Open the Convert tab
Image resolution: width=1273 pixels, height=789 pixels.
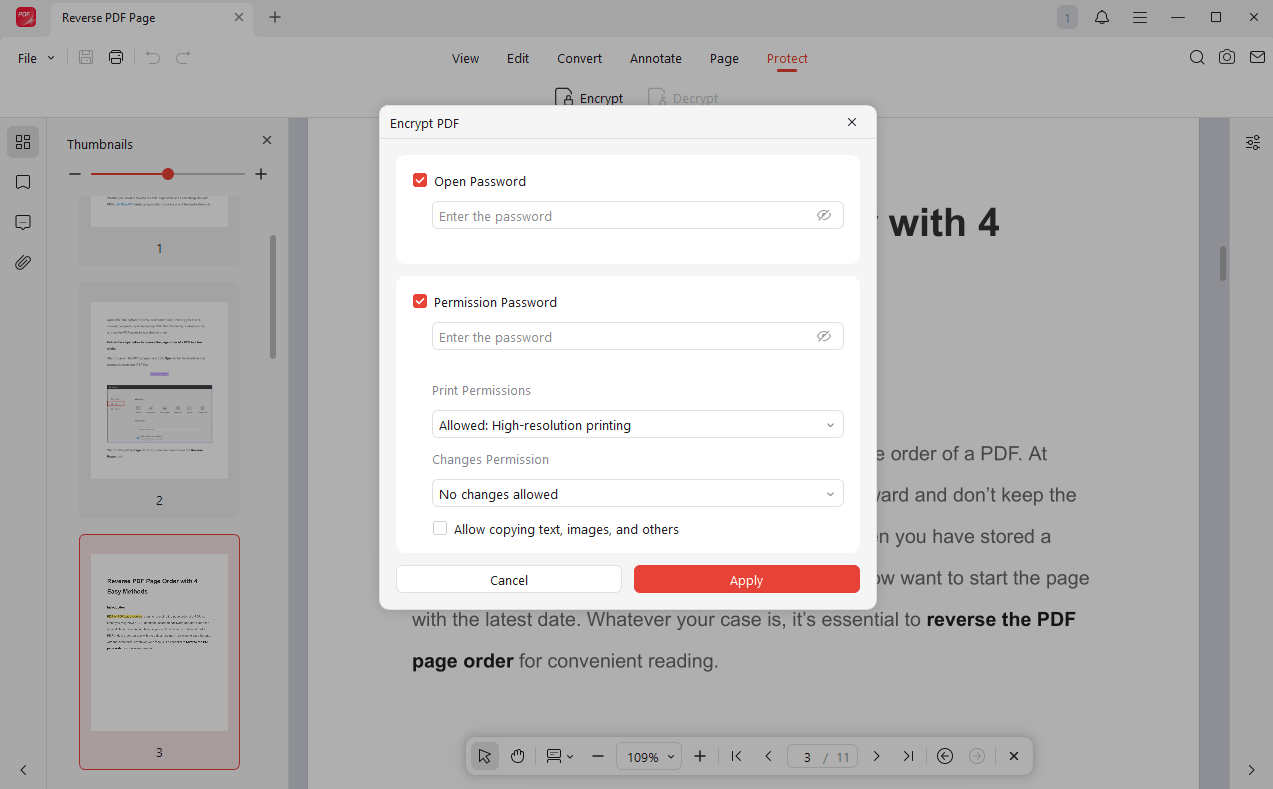(x=580, y=58)
